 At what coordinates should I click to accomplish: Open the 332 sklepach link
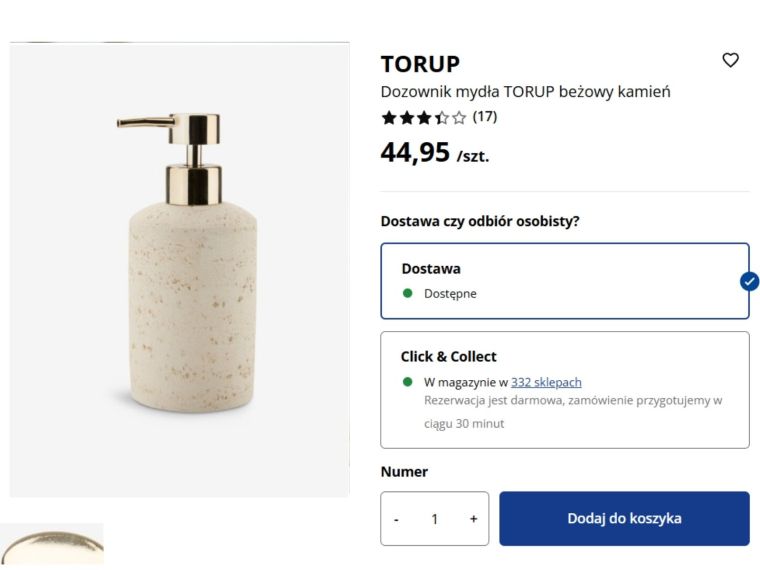[x=546, y=382]
